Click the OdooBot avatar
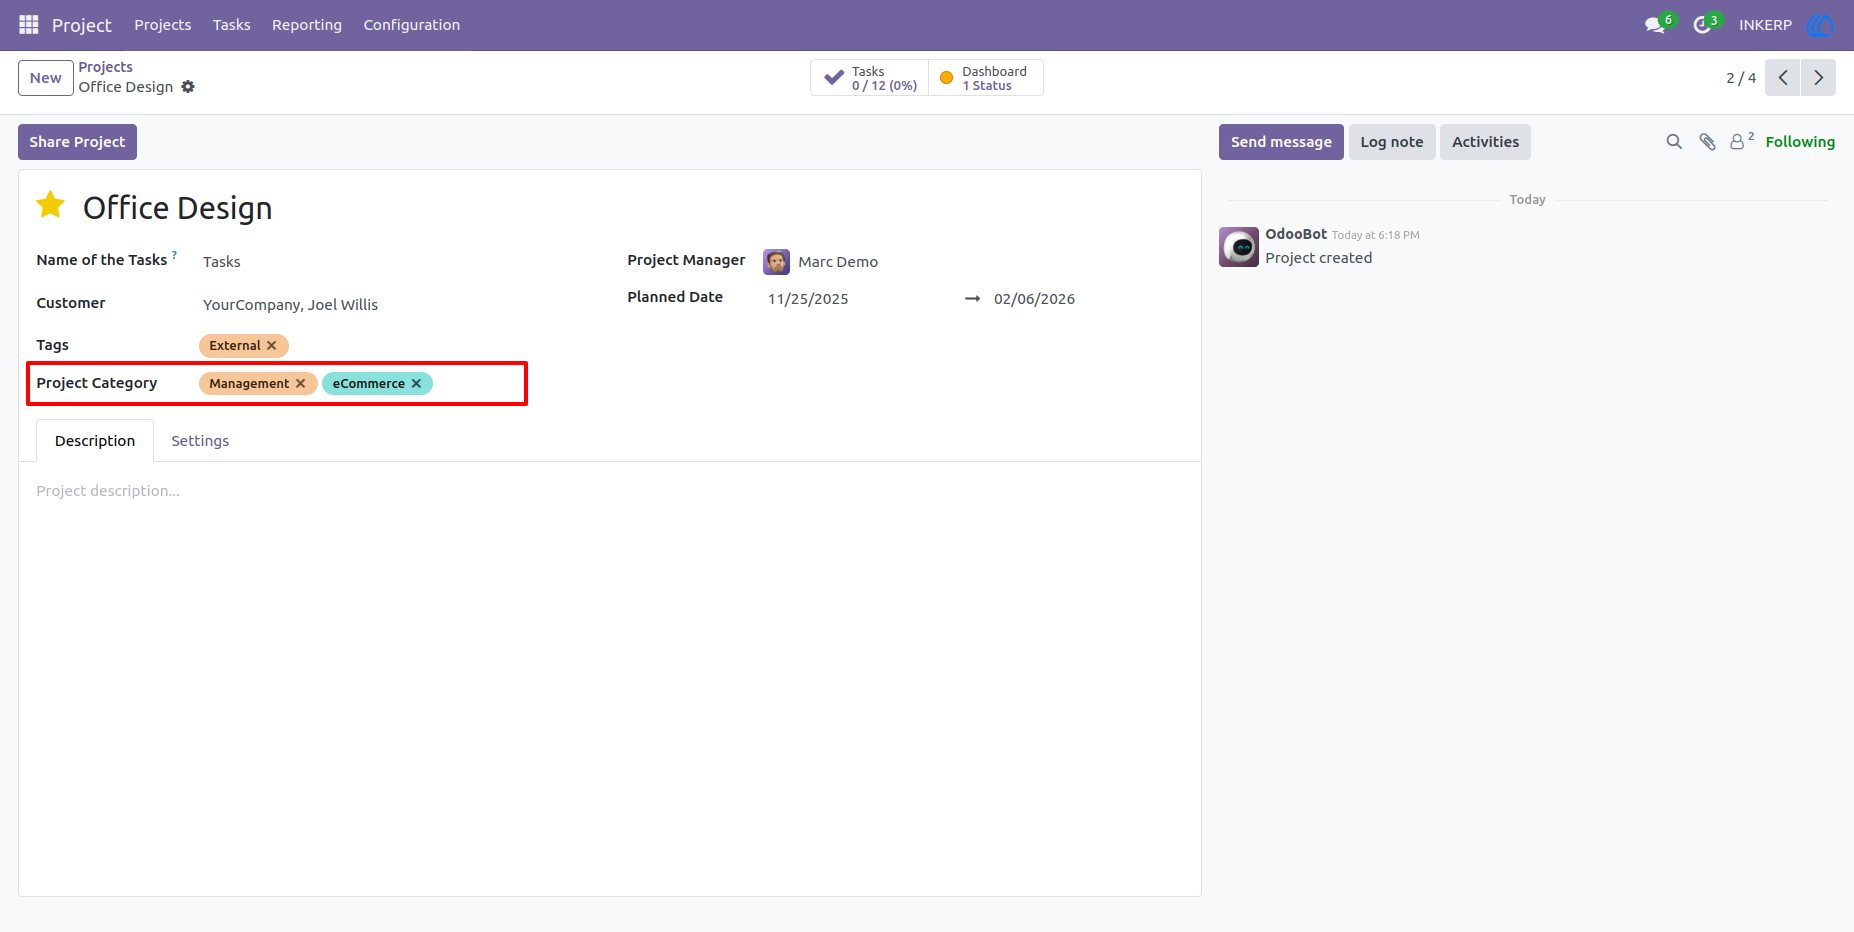The height and width of the screenshot is (932, 1854). pos(1239,247)
